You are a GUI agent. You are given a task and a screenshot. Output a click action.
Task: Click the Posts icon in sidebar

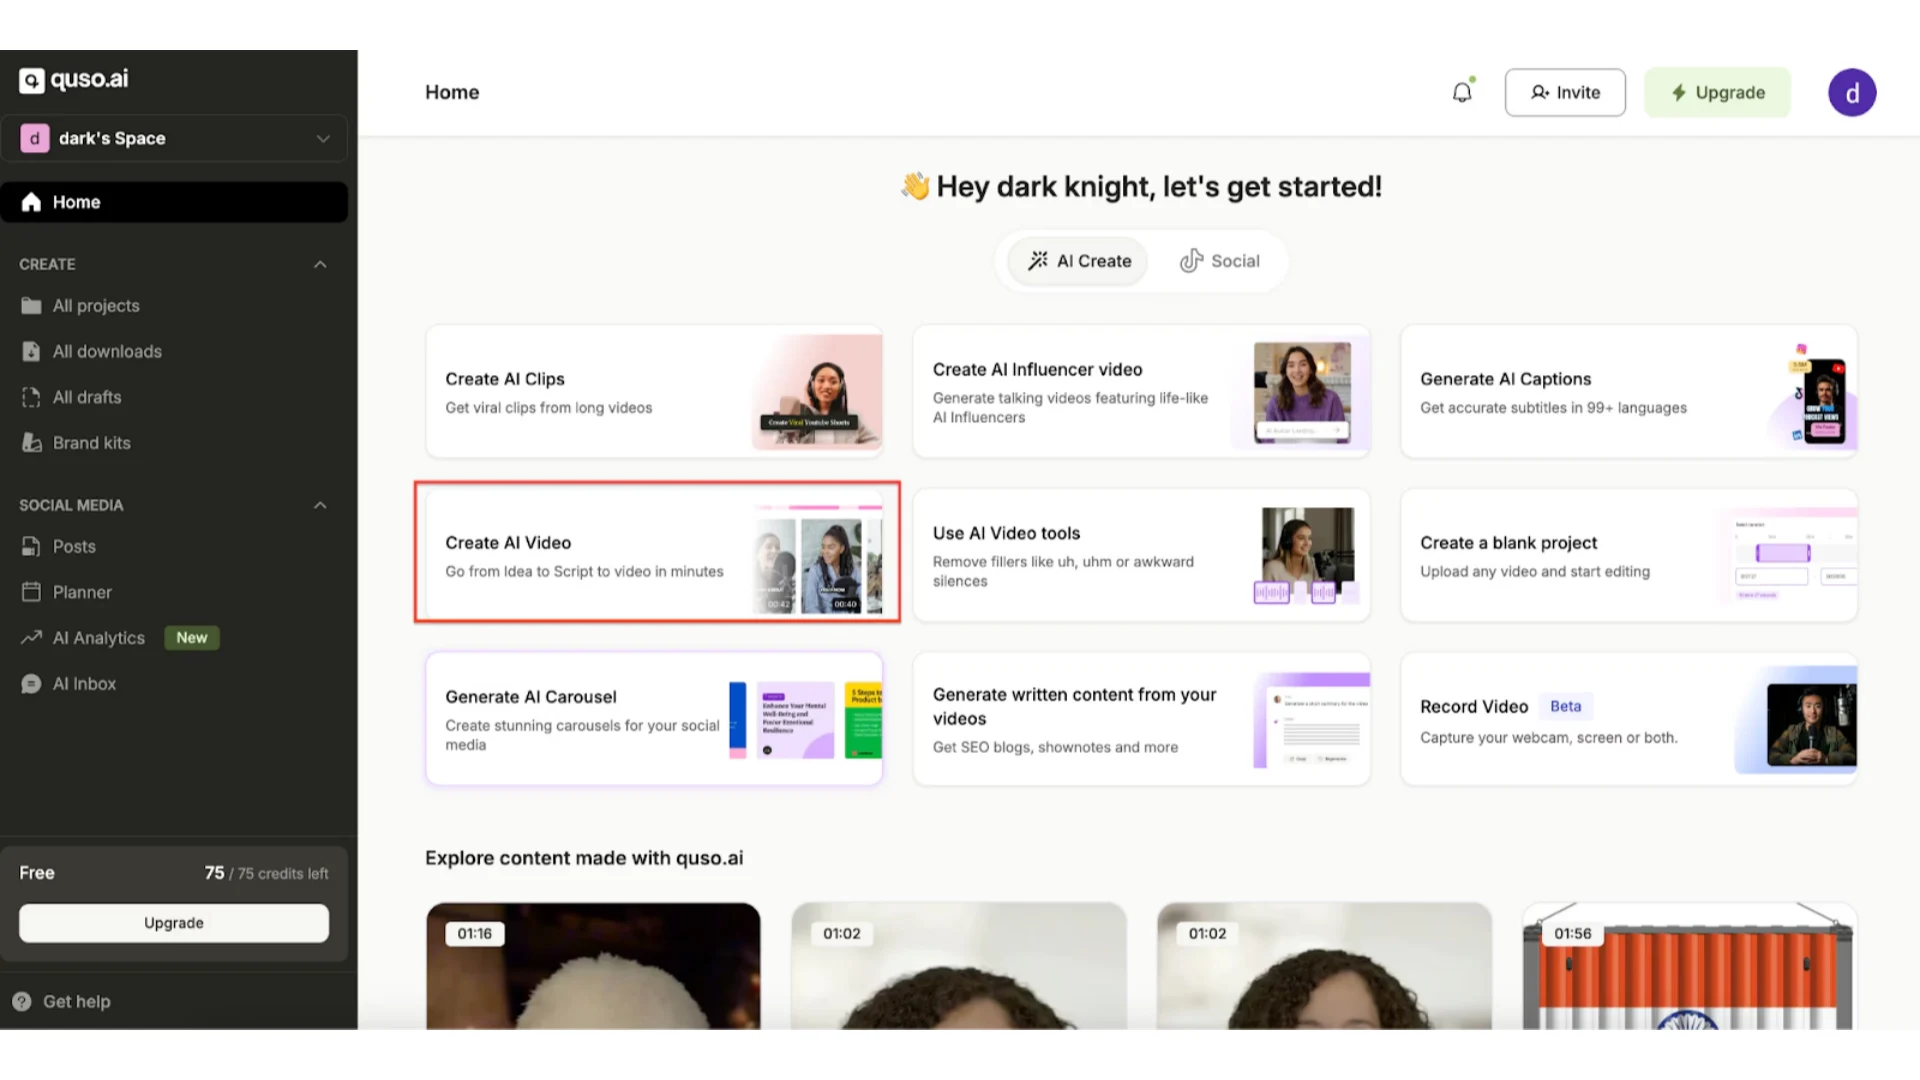[x=32, y=547]
